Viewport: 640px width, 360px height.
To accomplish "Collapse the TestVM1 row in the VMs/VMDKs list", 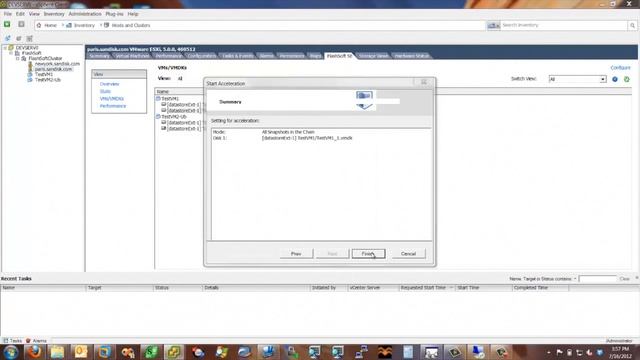I will click(x=158, y=98).
